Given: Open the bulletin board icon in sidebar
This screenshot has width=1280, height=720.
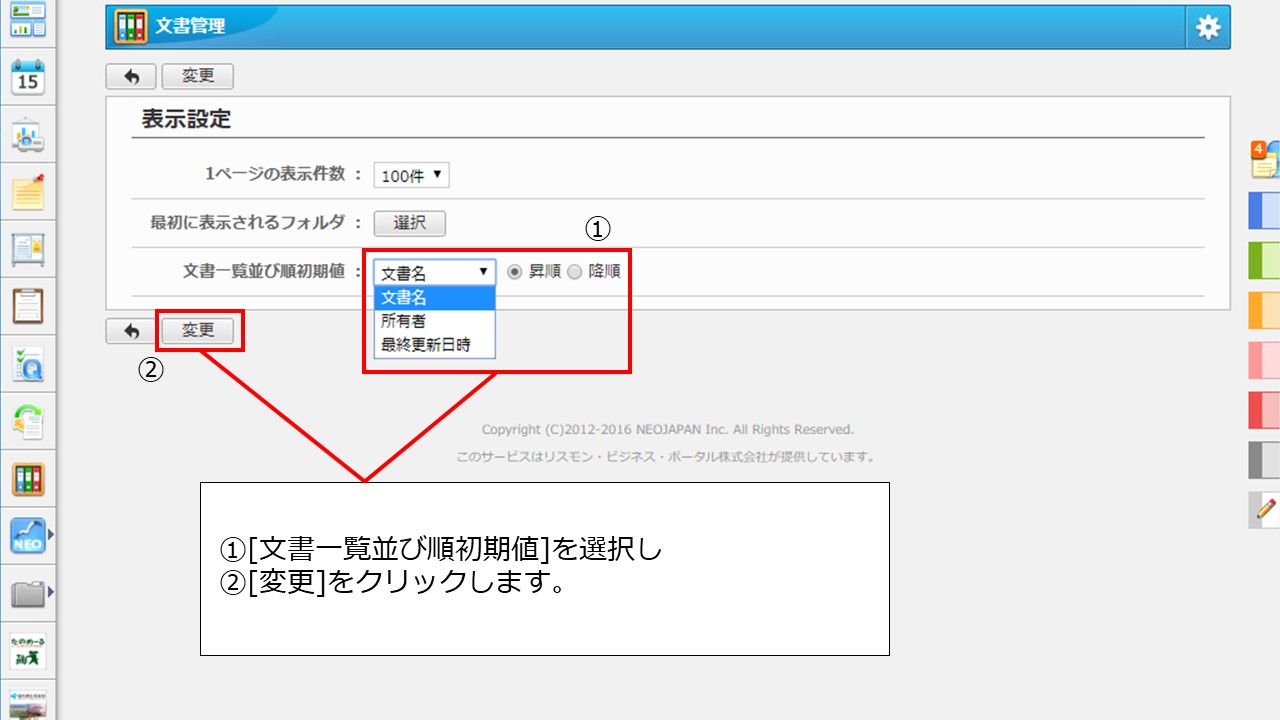Looking at the screenshot, I should pos(28,249).
